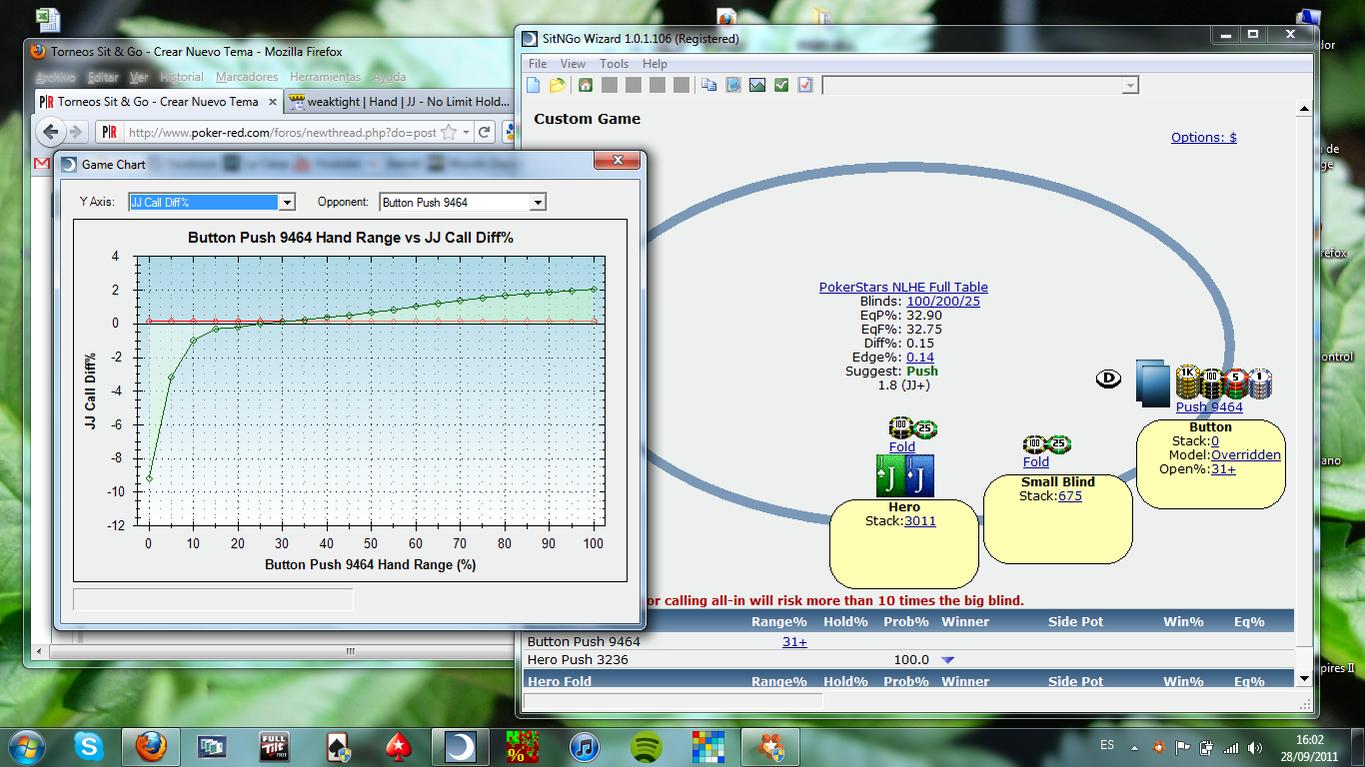Open the Tools menu in SitNGo Wizard
Image resolution: width=1365 pixels, height=767 pixels.
pyautogui.click(x=614, y=63)
